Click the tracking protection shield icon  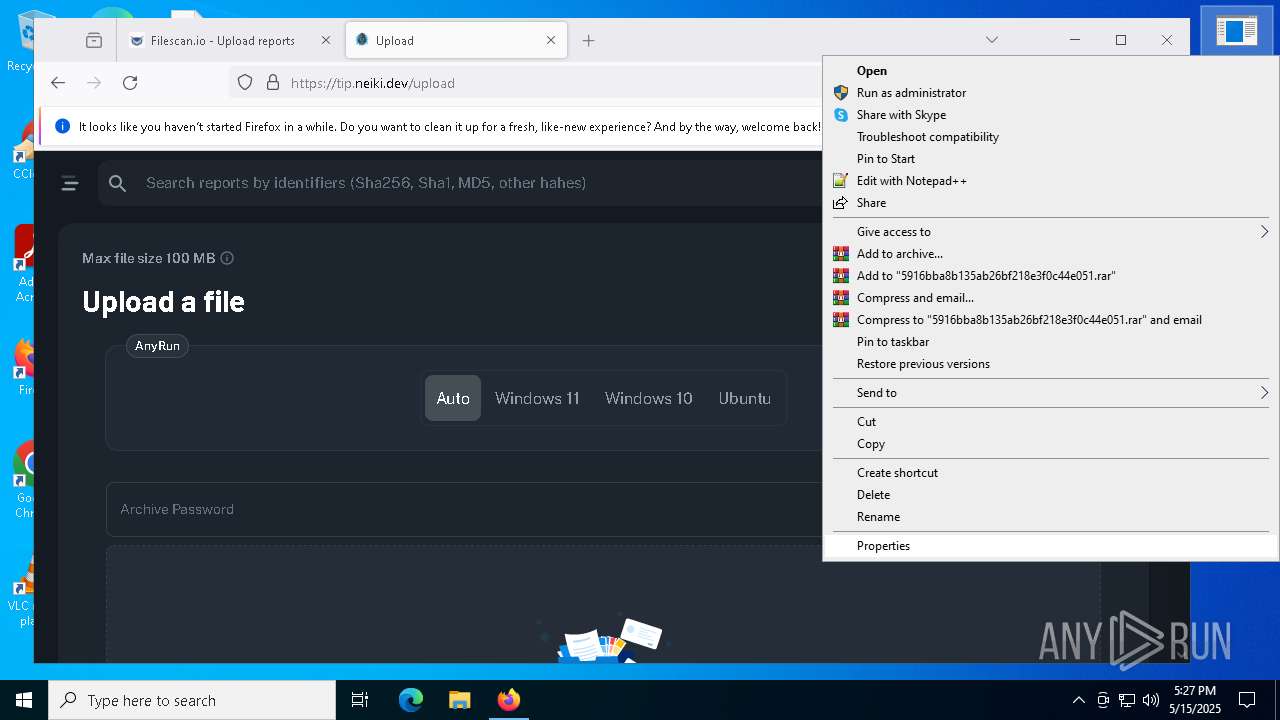(245, 83)
